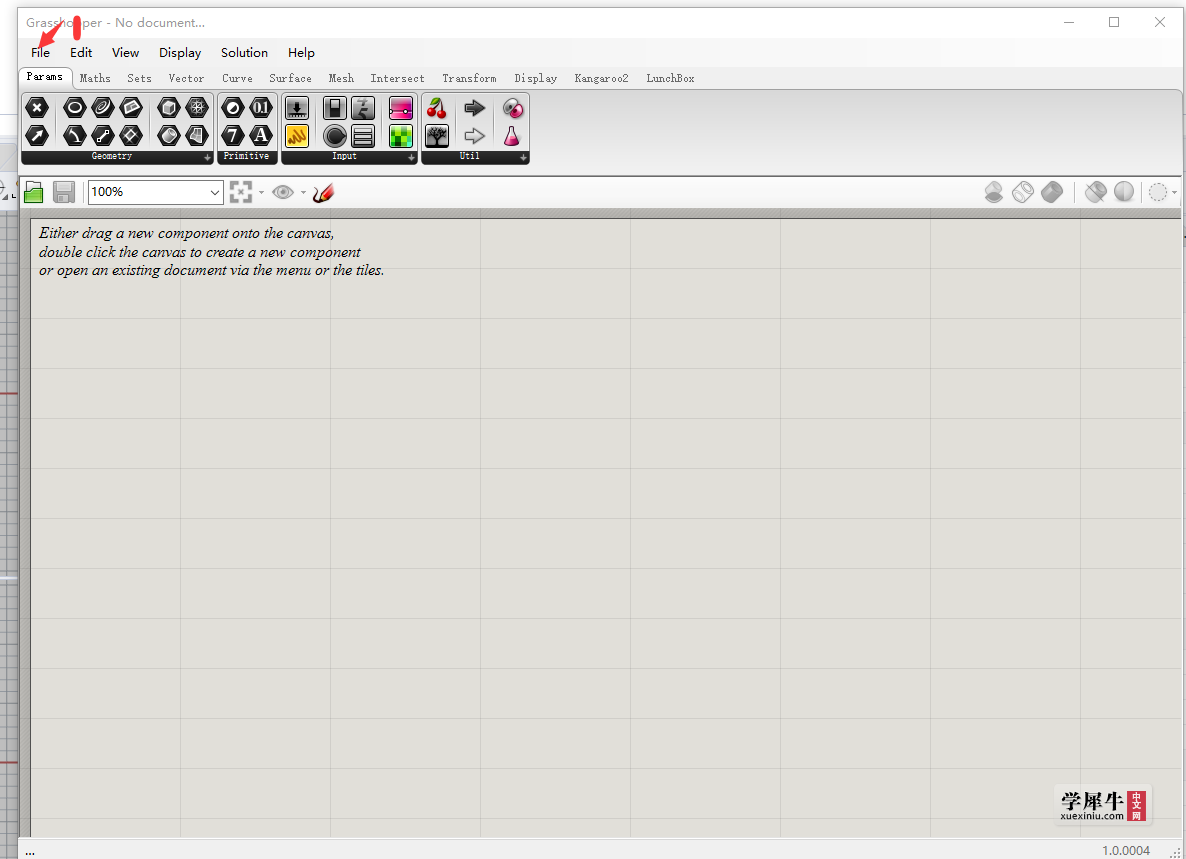Pick the pink Gradient control icon
Viewport: 1186px width, 859px height.
pyautogui.click(x=401, y=108)
